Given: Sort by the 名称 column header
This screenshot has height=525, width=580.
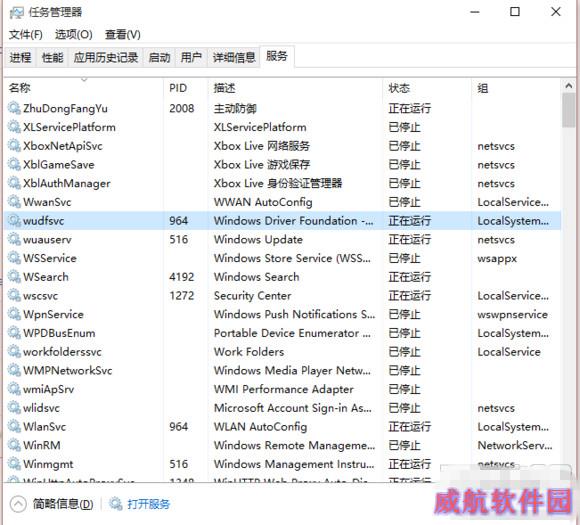Looking at the screenshot, I should (84, 88).
